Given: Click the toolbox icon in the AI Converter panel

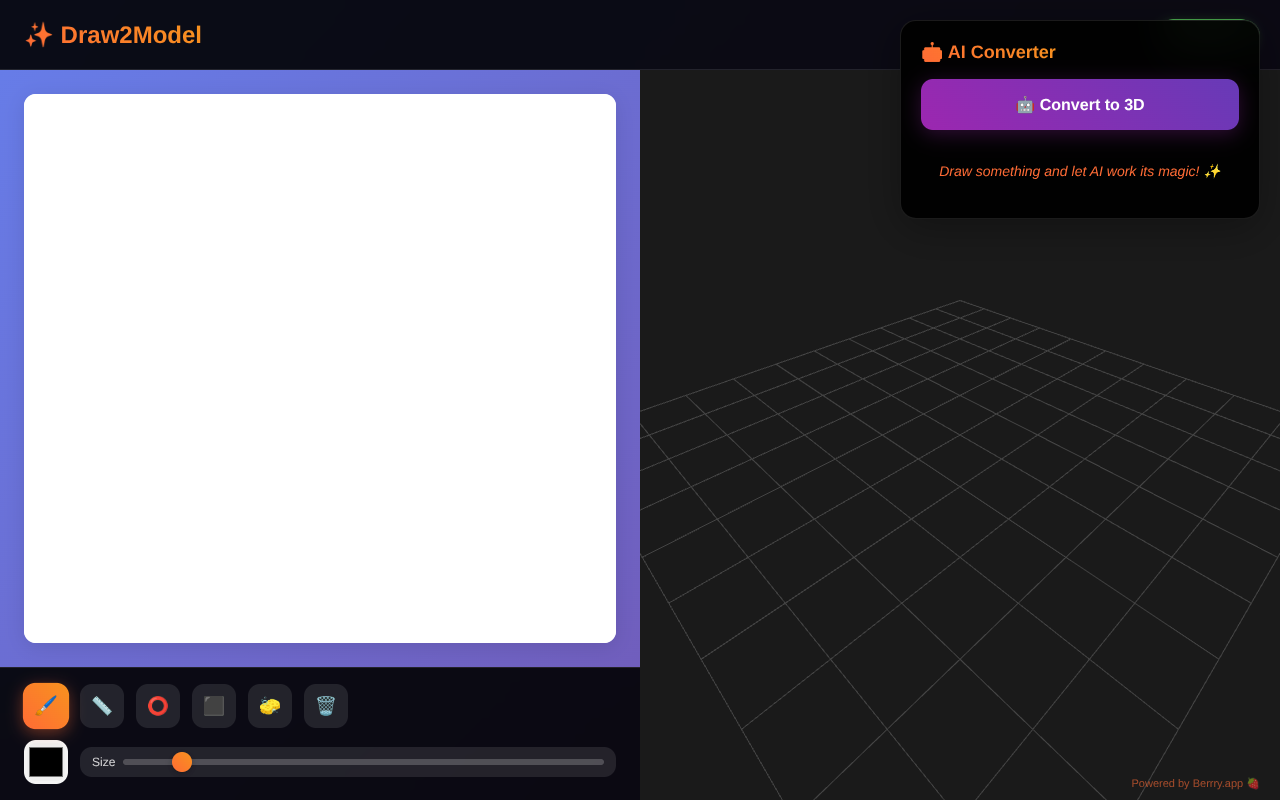Looking at the screenshot, I should coord(931,52).
